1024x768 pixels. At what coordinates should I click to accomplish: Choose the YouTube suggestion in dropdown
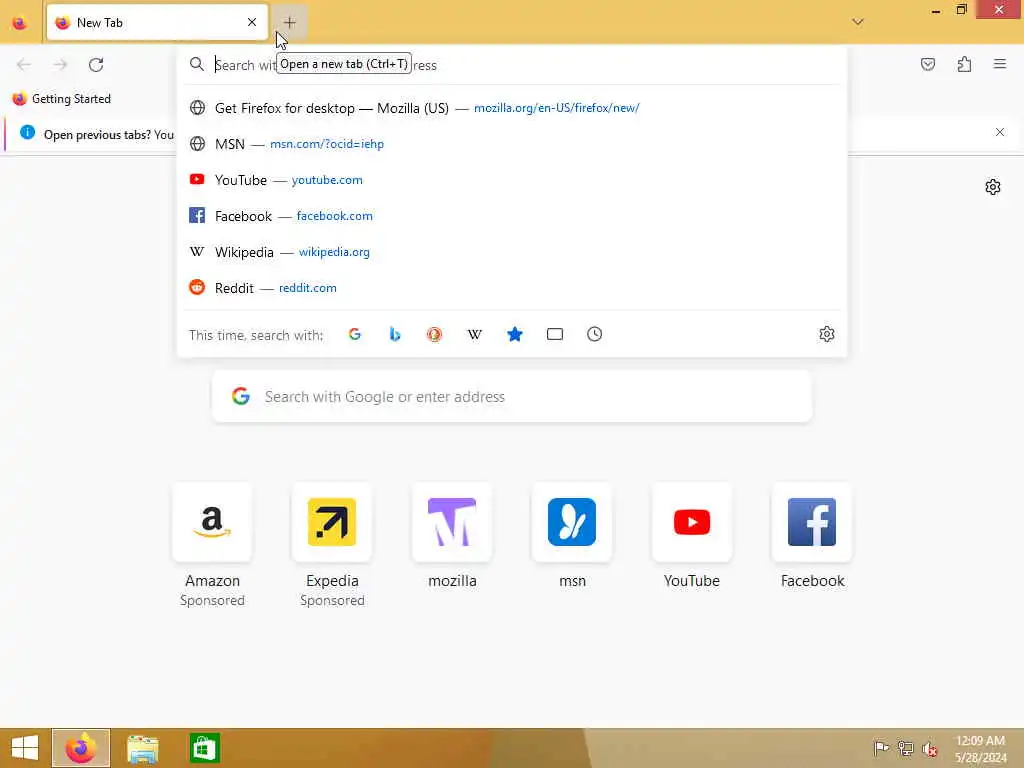(x=512, y=180)
